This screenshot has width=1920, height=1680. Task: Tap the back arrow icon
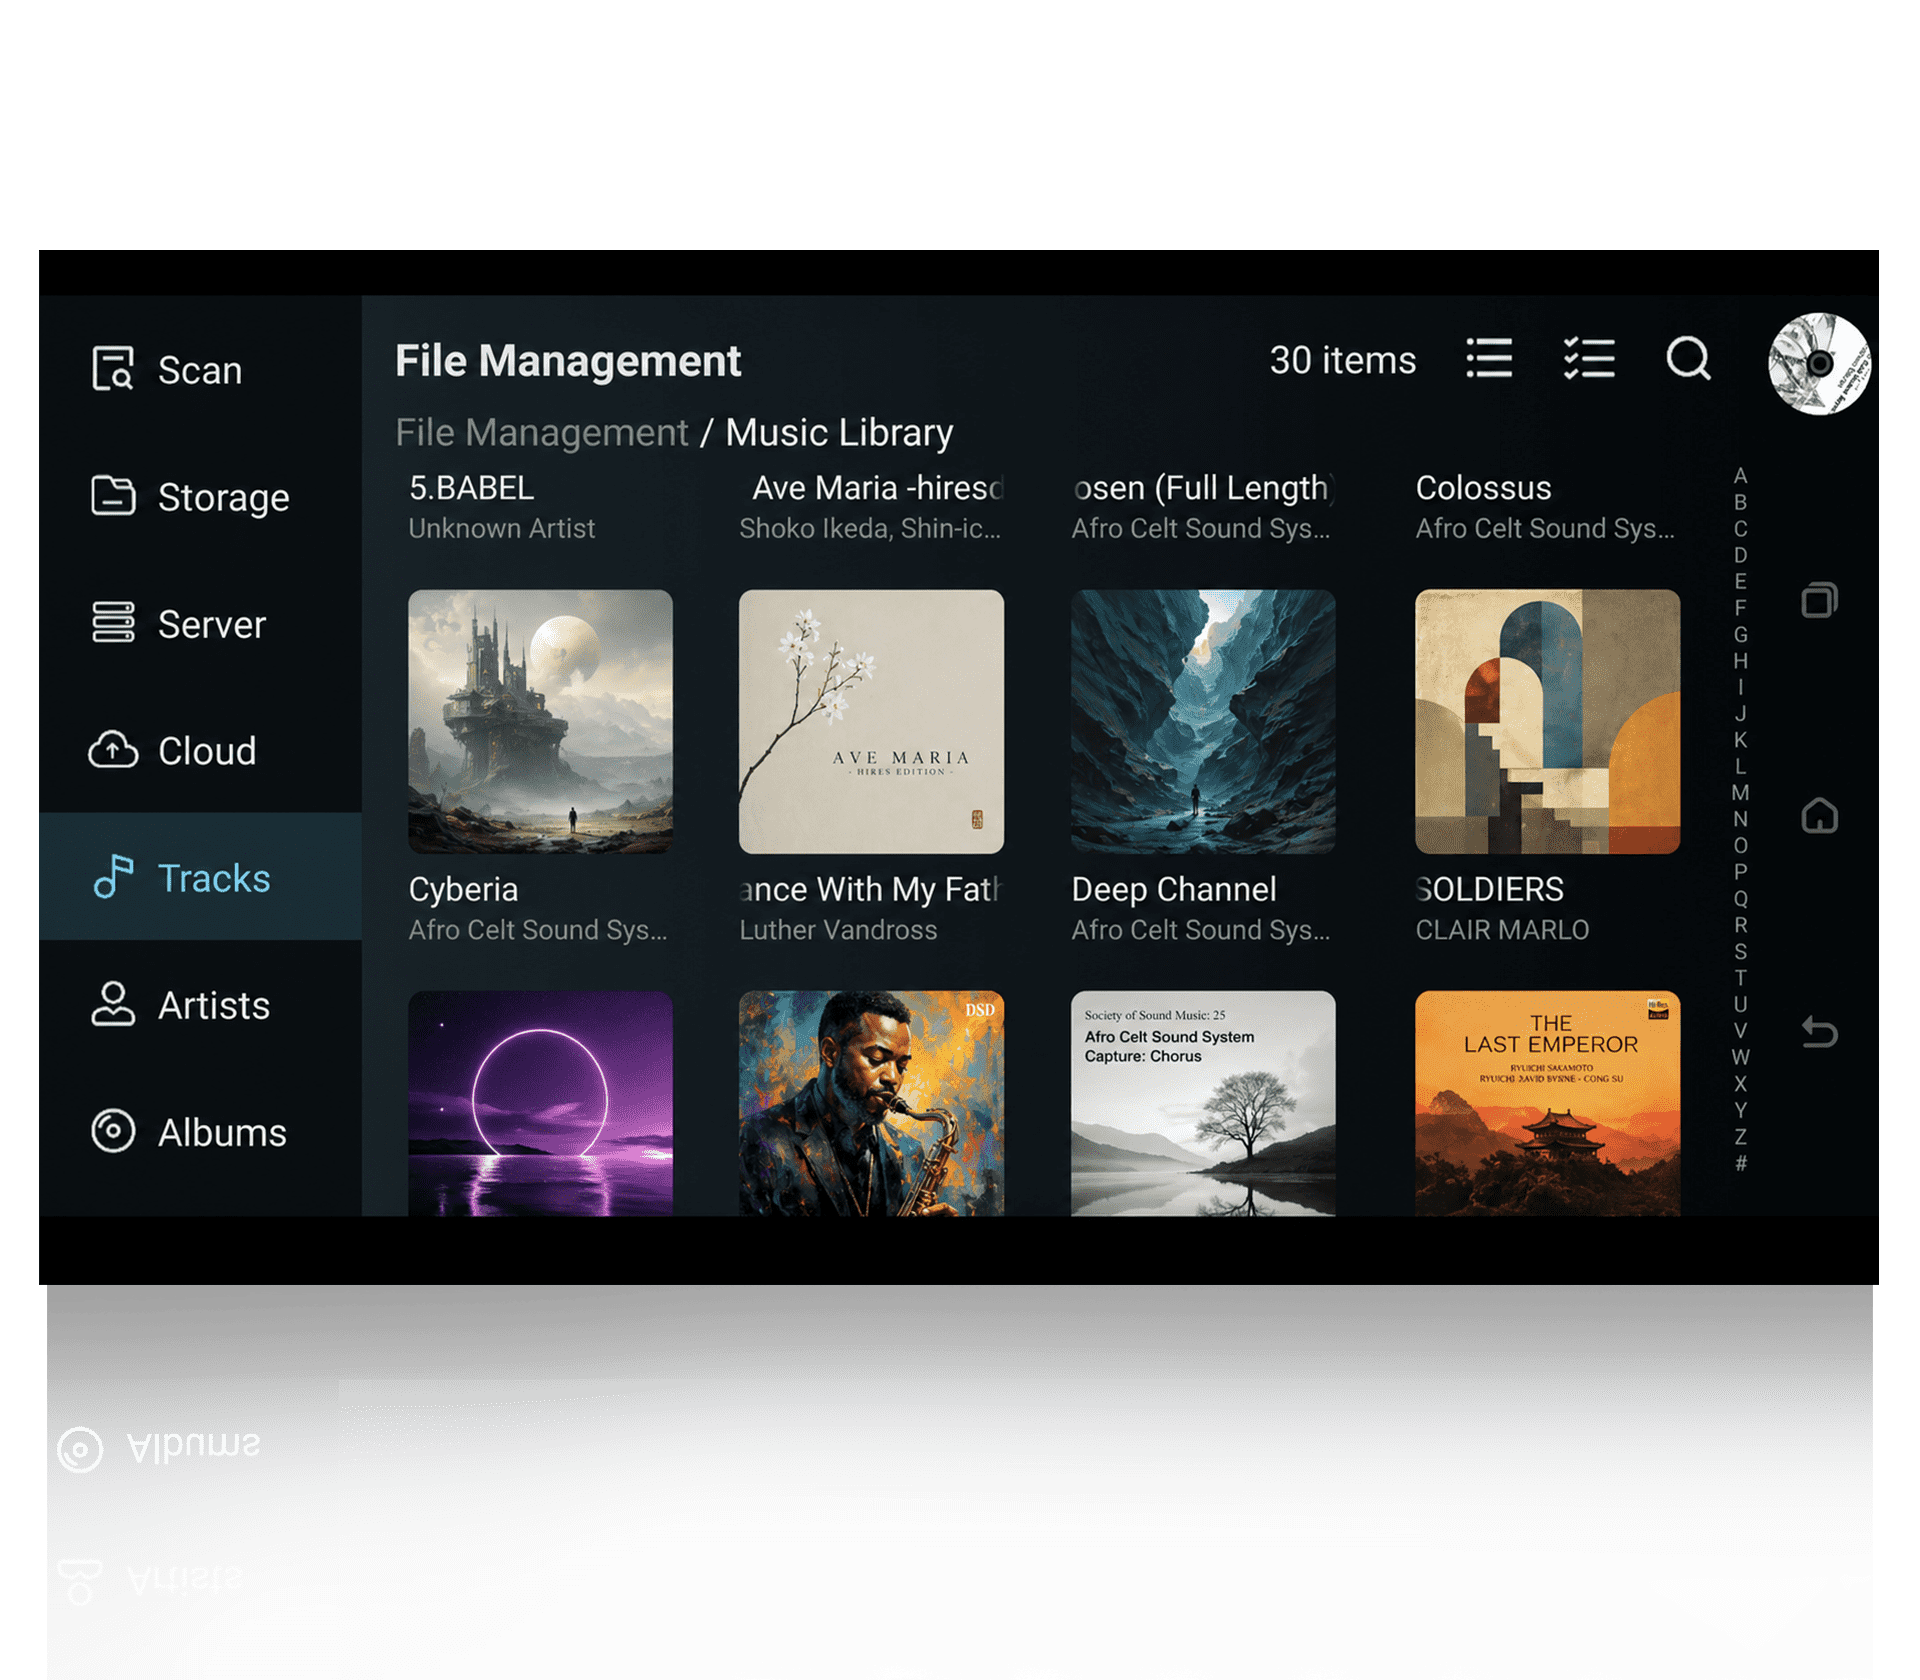[x=1820, y=1031]
